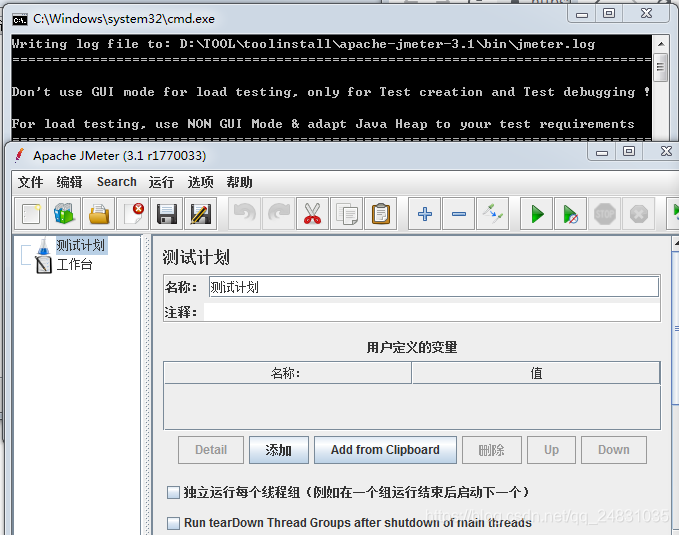Start the test with green play icon
The height and width of the screenshot is (535, 679).
pyautogui.click(x=537, y=214)
